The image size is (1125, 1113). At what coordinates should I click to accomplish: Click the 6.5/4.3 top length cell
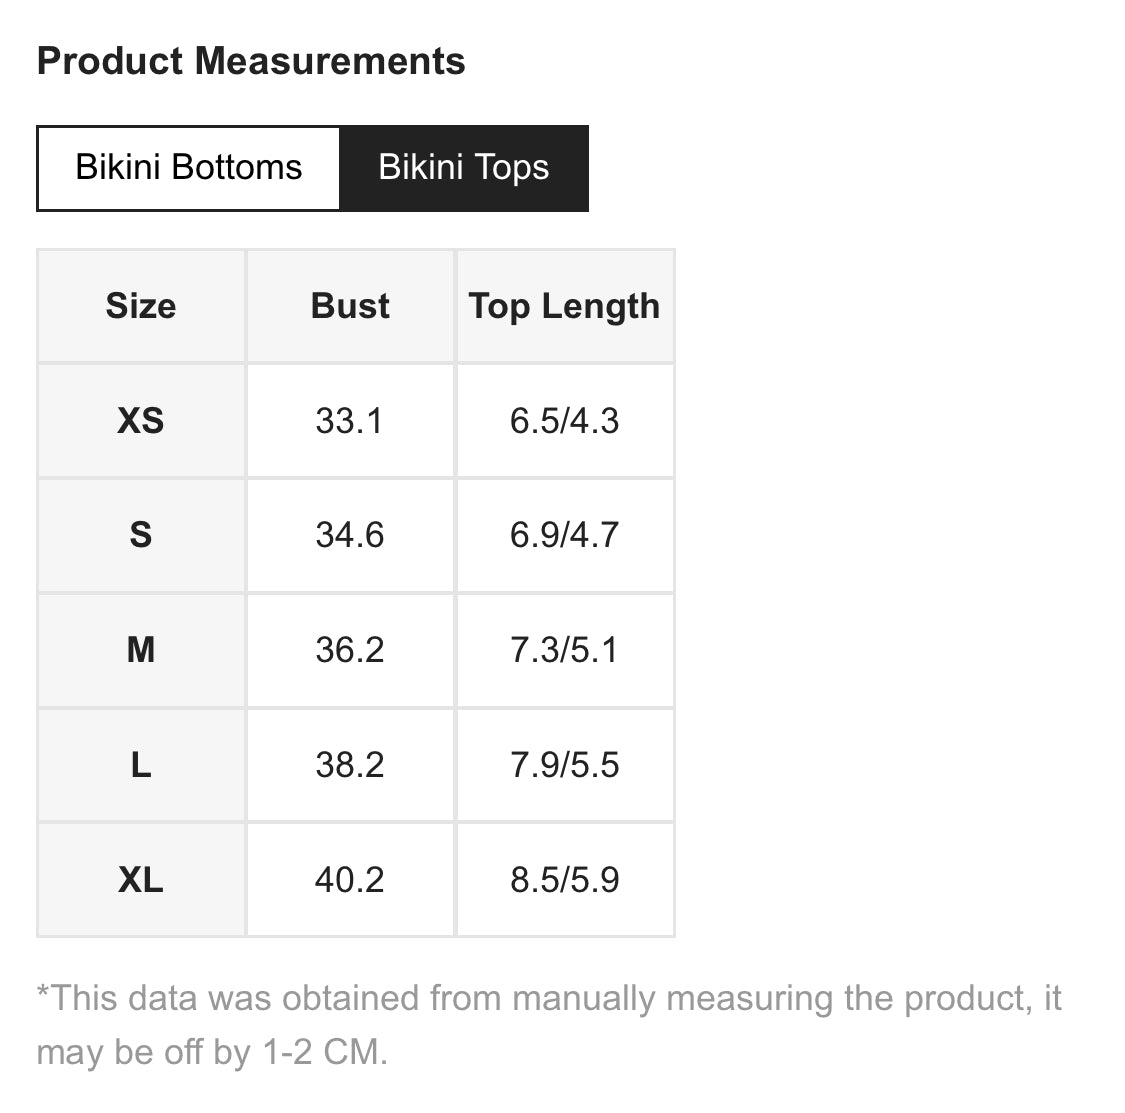(565, 421)
